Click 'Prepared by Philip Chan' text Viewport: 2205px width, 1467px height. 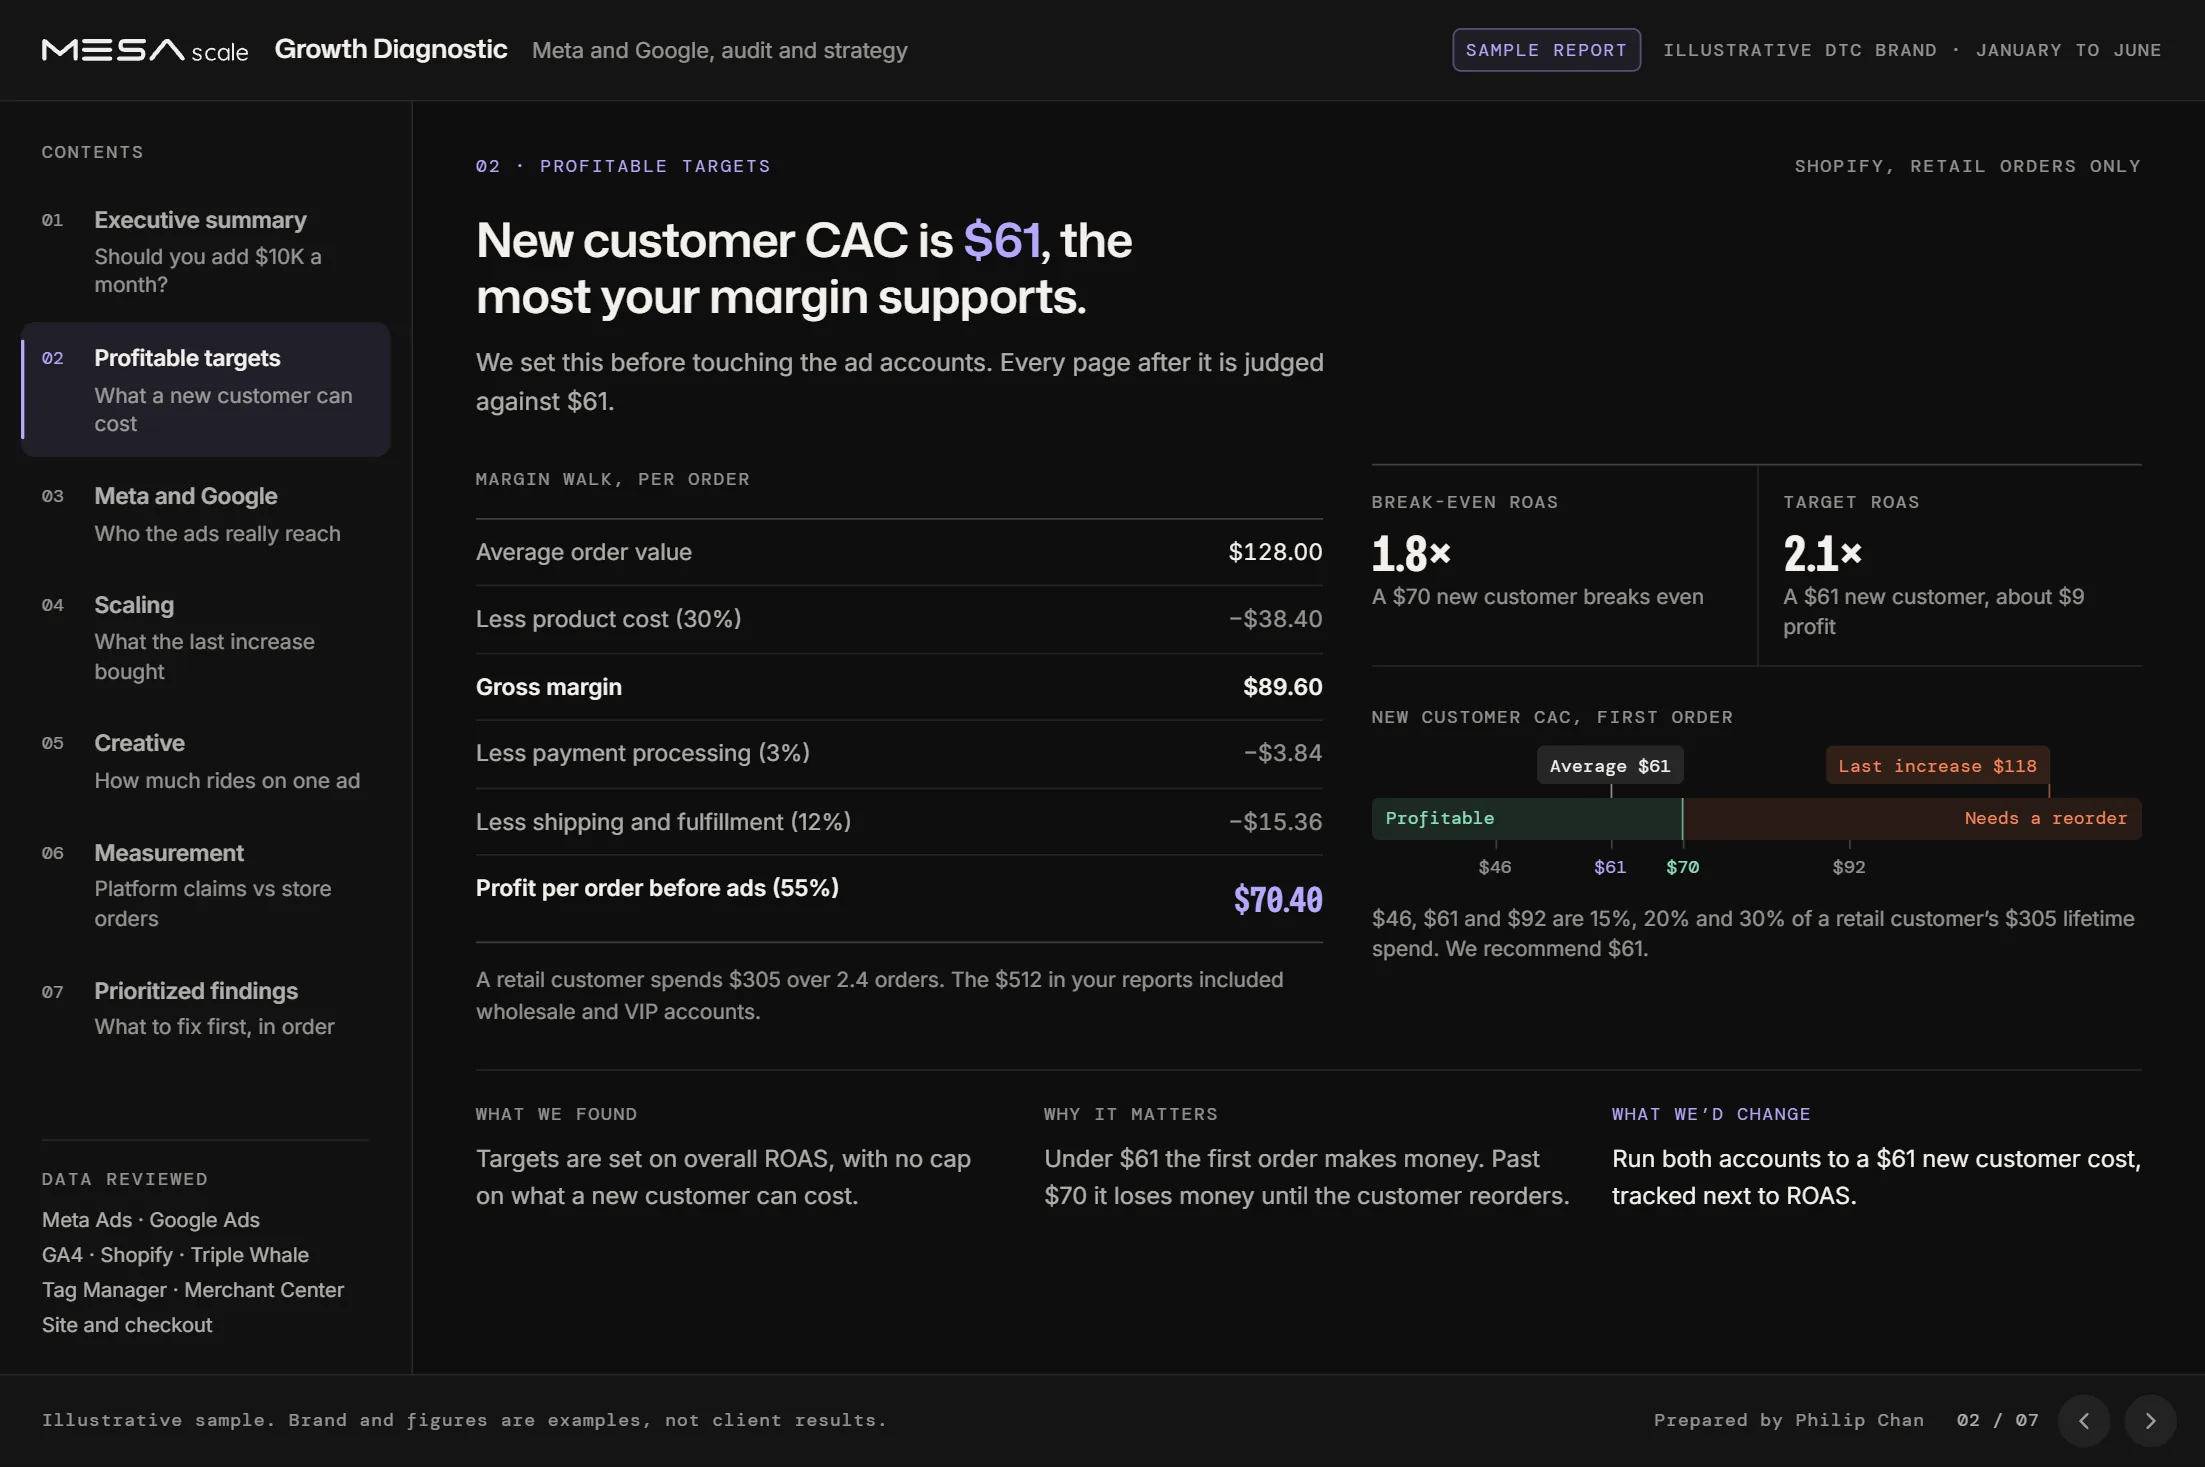[x=1789, y=1420]
